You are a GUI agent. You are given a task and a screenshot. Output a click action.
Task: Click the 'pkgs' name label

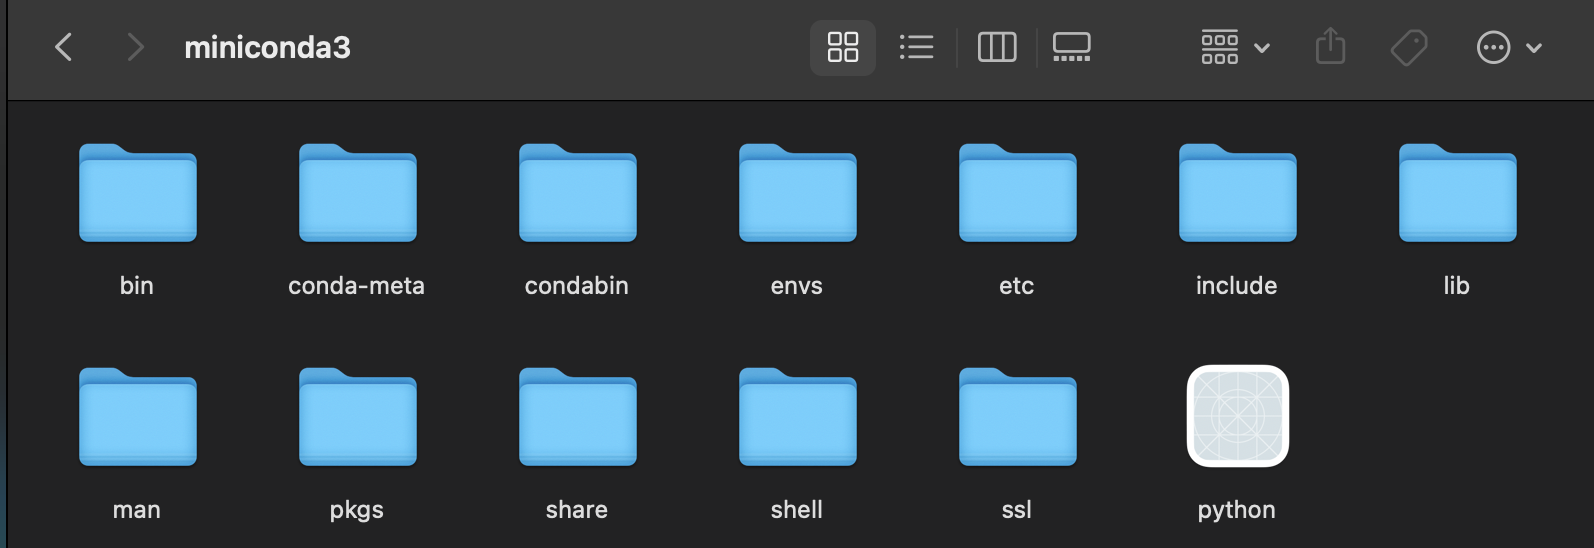coord(357,510)
